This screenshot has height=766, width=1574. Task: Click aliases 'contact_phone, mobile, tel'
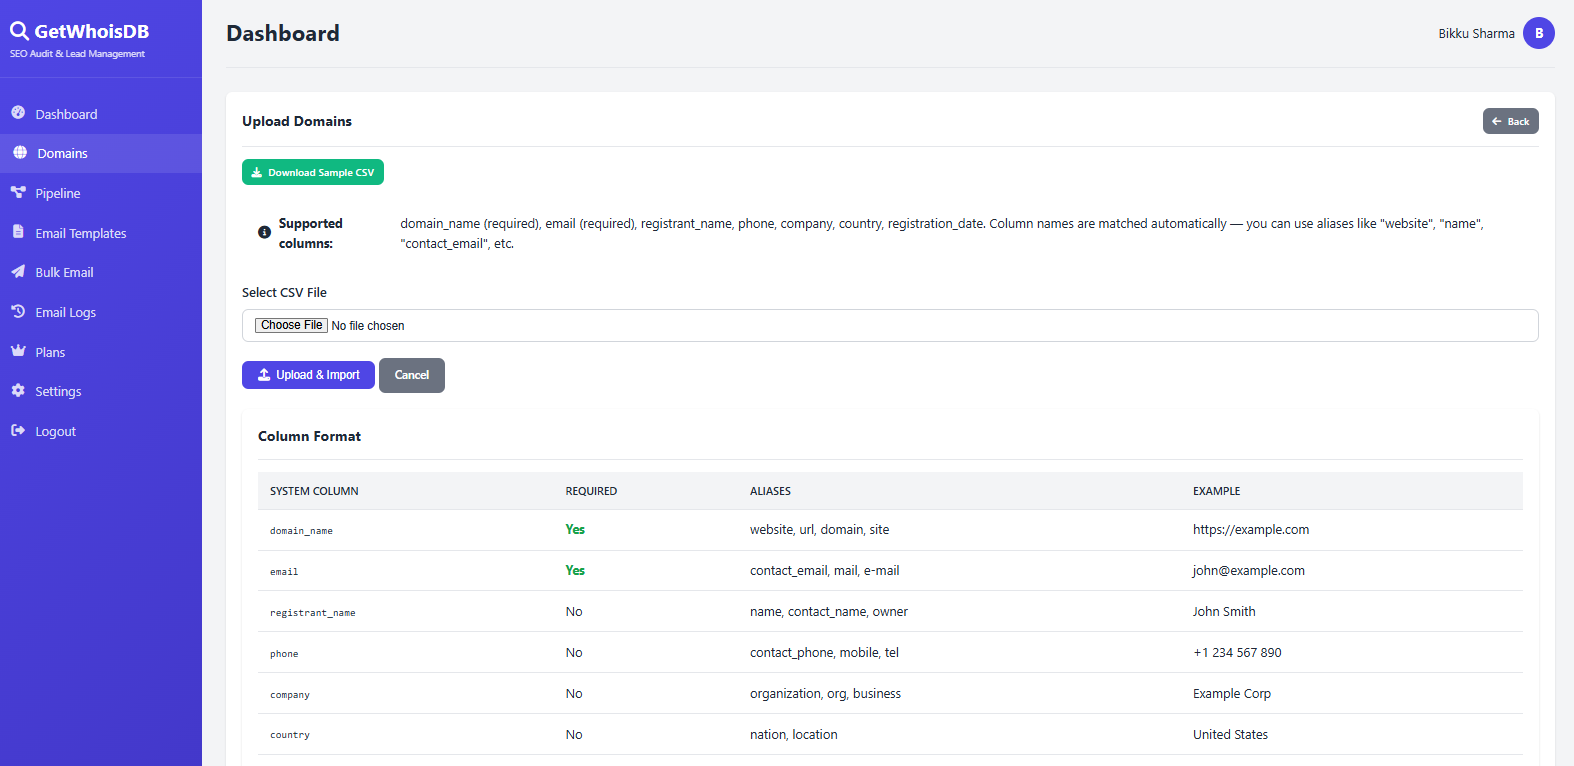[x=824, y=653]
